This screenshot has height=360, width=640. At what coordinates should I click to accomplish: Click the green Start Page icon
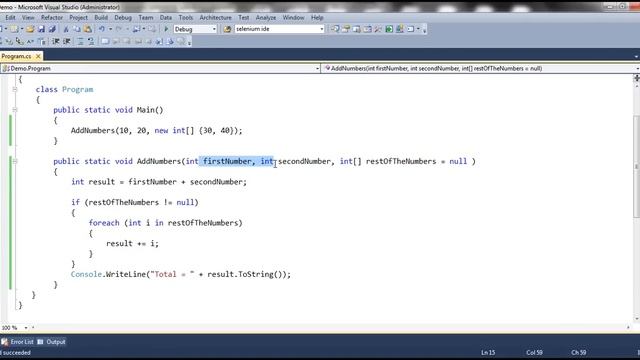(x=389, y=29)
